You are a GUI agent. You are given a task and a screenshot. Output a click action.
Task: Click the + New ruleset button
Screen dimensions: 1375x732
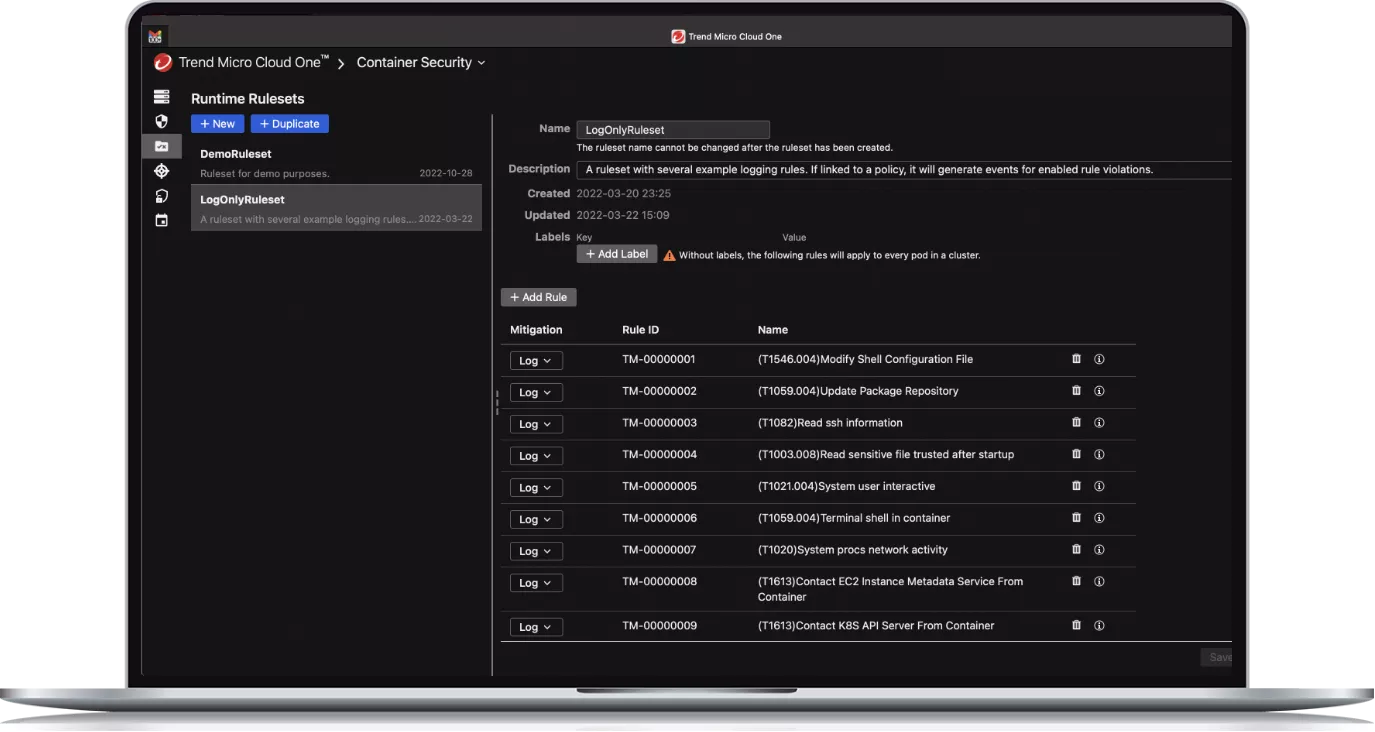pyautogui.click(x=217, y=124)
